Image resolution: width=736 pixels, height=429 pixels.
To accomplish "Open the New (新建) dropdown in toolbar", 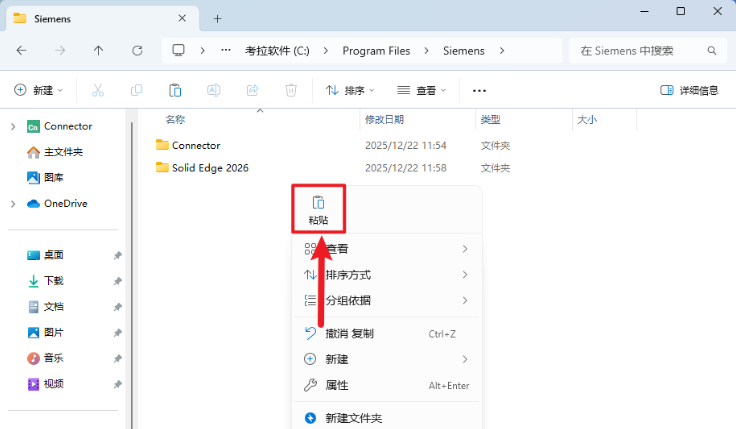I will (x=39, y=90).
